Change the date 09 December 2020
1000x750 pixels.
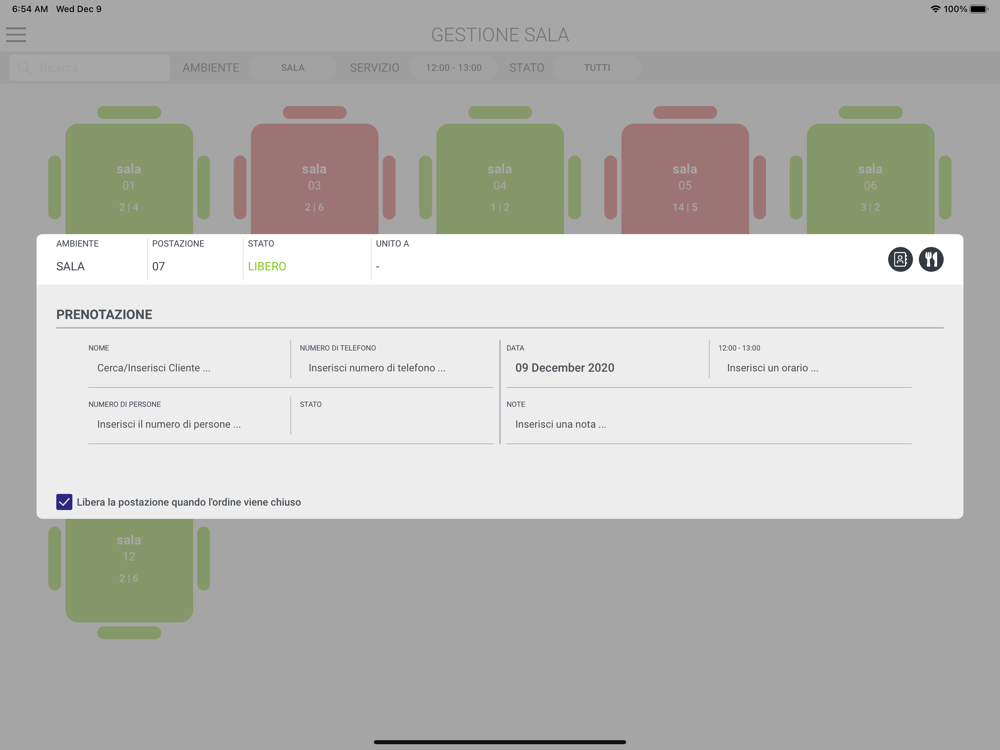[564, 368]
